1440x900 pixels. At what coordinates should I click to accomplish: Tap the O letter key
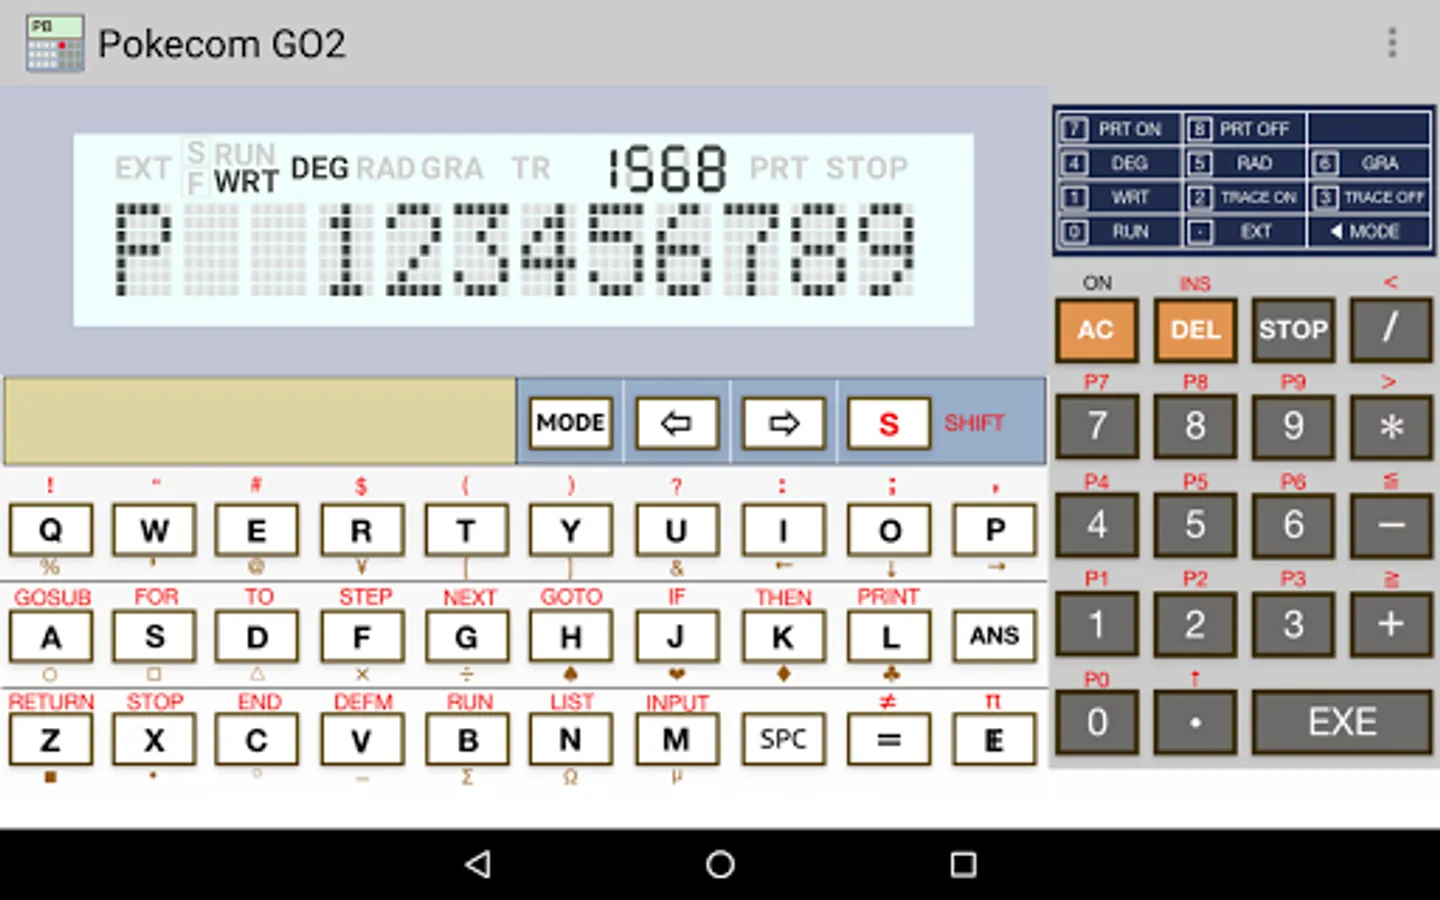click(x=889, y=530)
